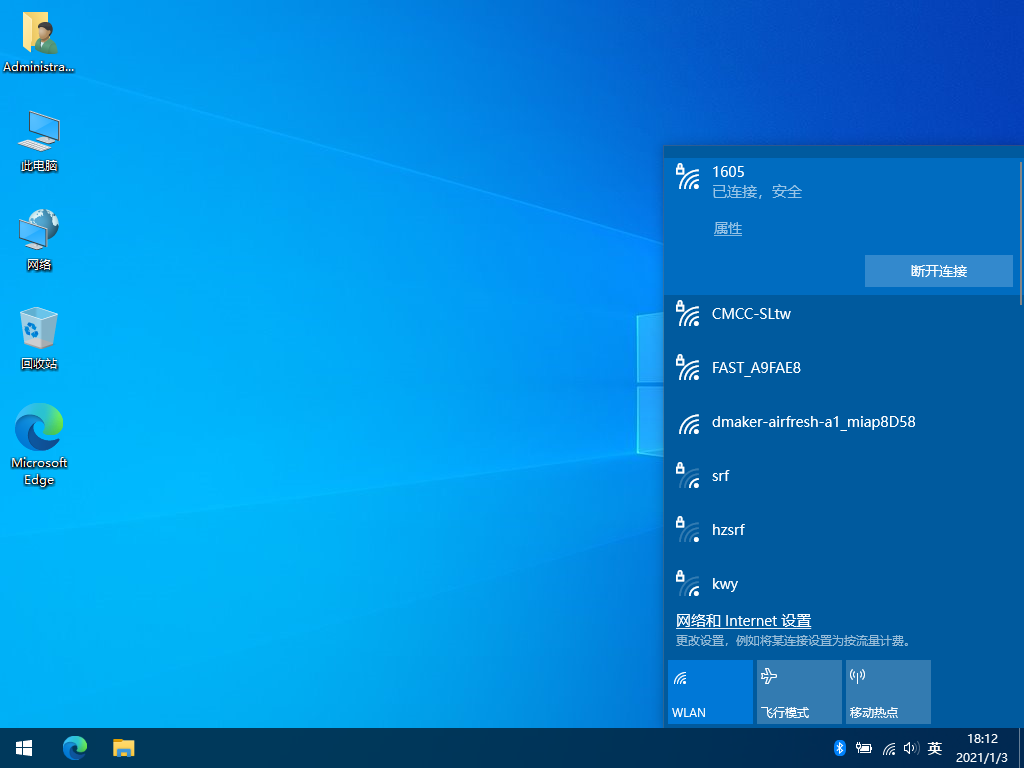Click the battery power tray icon
The width and height of the screenshot is (1024, 768).
pos(863,748)
